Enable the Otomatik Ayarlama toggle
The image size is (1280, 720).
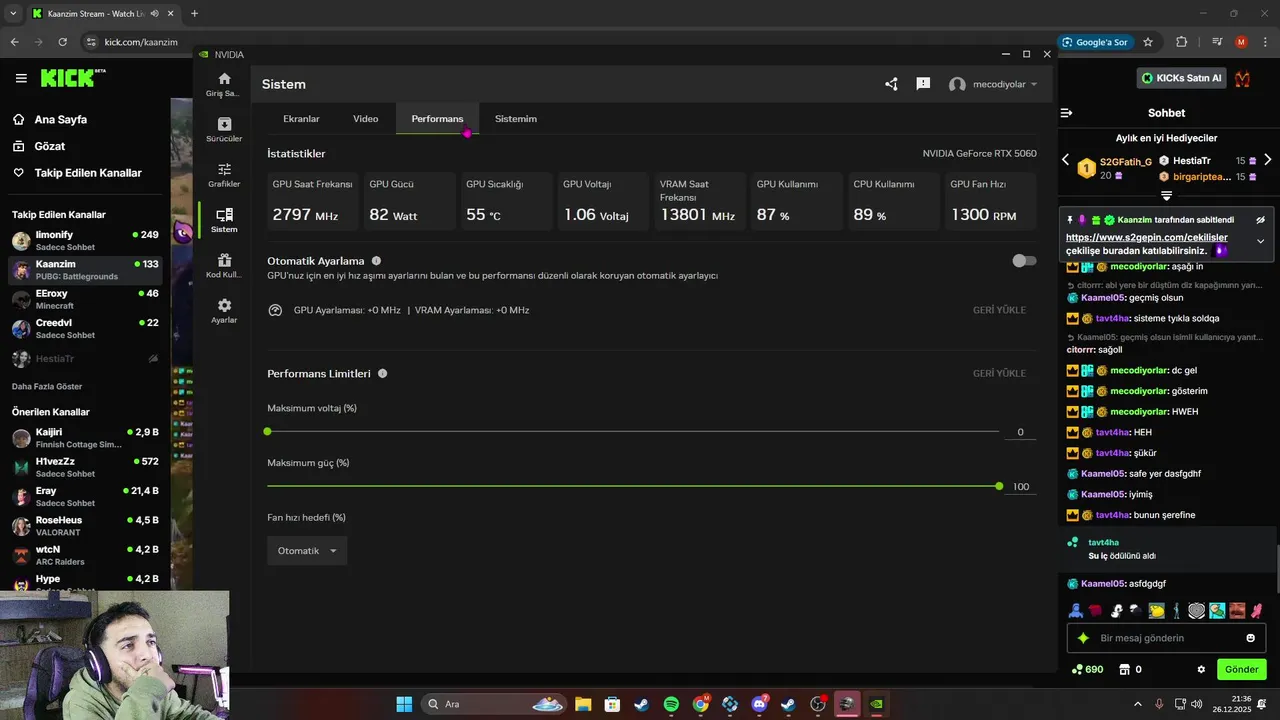click(x=1024, y=261)
